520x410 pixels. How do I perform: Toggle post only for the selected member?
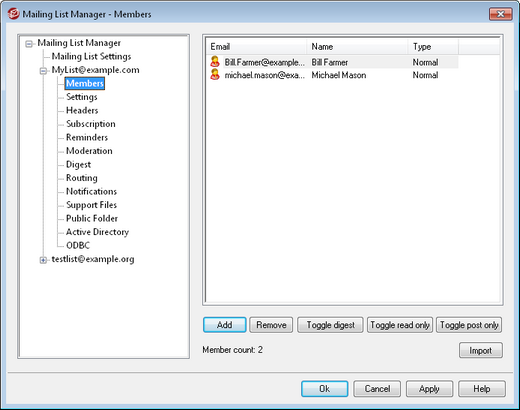(x=469, y=325)
